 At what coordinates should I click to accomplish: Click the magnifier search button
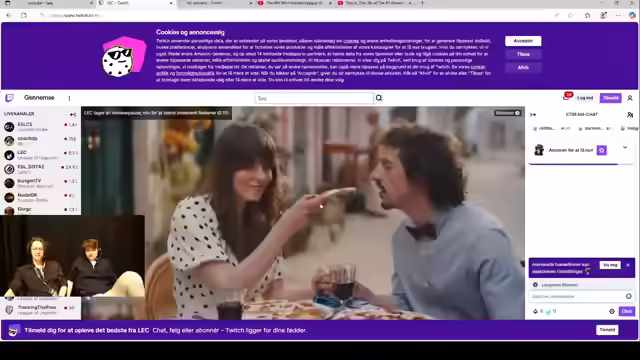(x=379, y=98)
